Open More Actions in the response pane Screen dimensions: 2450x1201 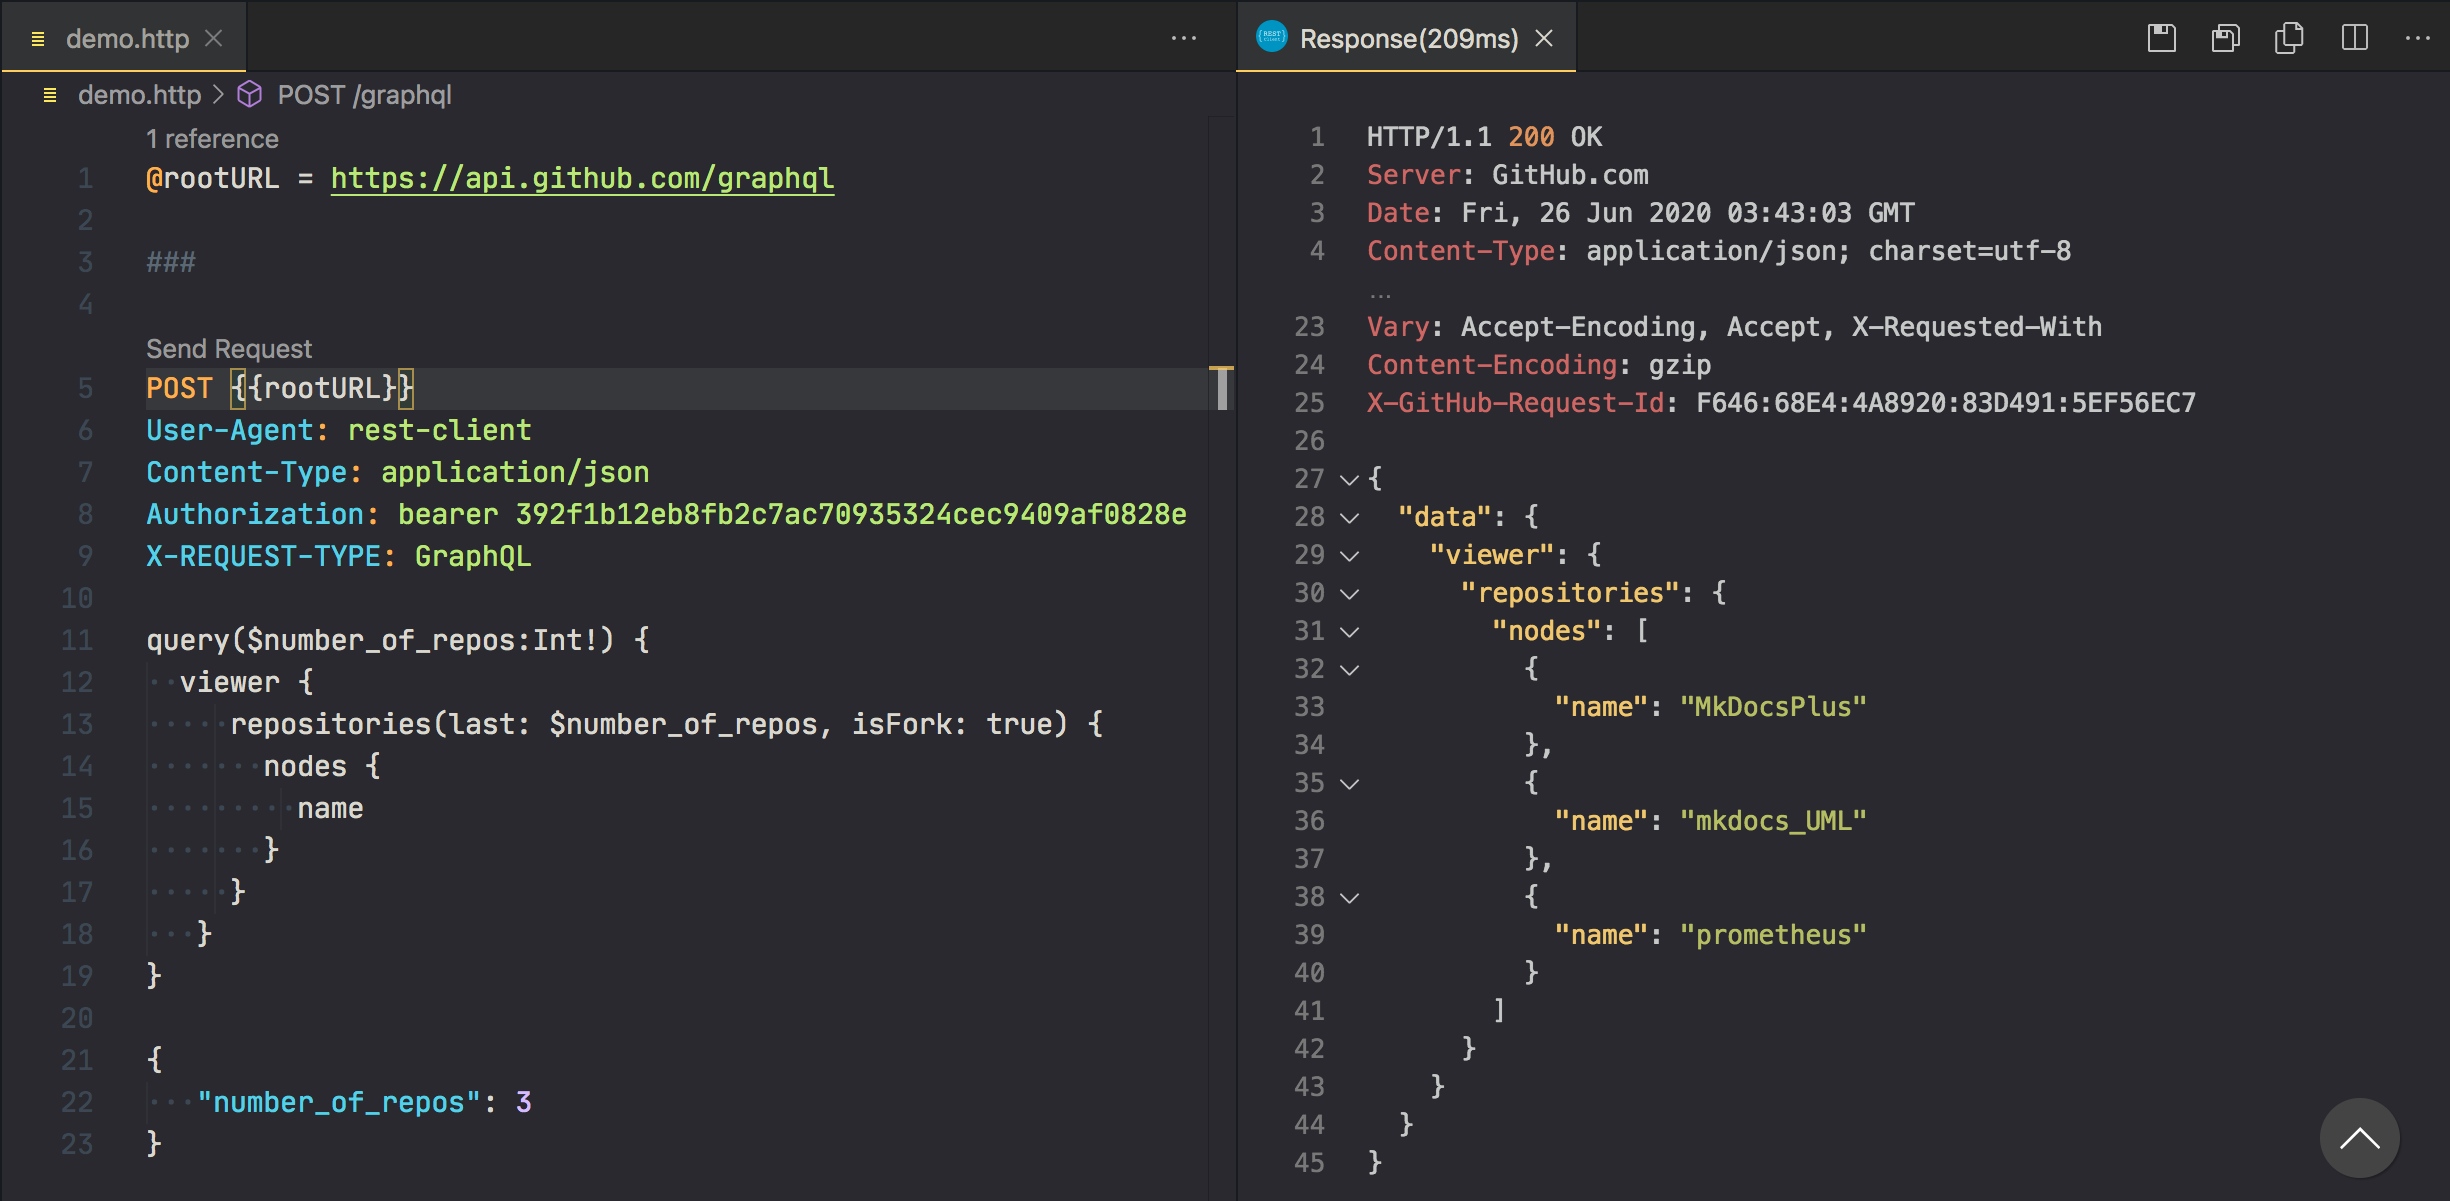[x=2417, y=38]
